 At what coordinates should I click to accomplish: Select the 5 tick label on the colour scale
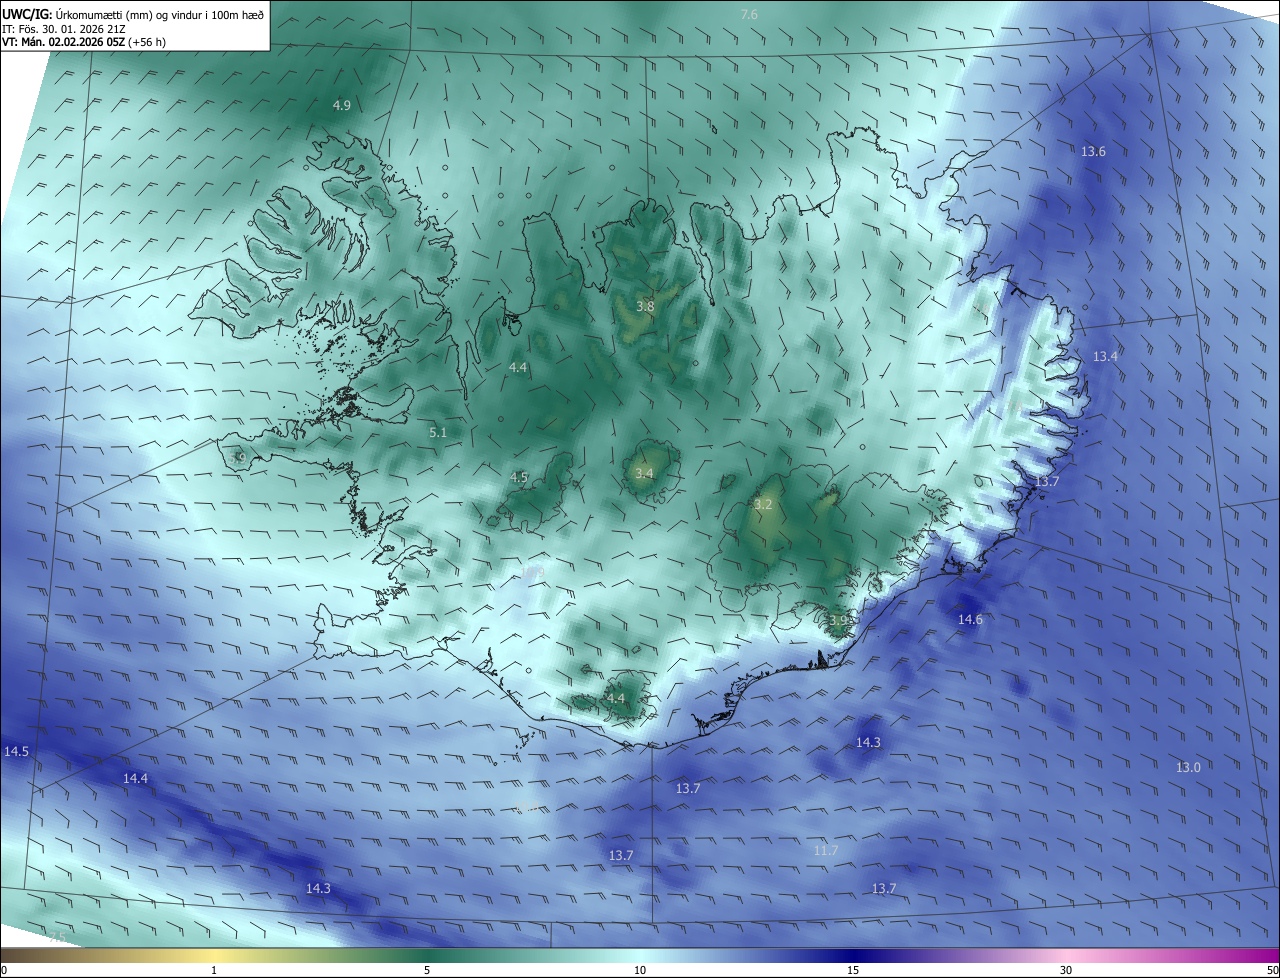(427, 970)
